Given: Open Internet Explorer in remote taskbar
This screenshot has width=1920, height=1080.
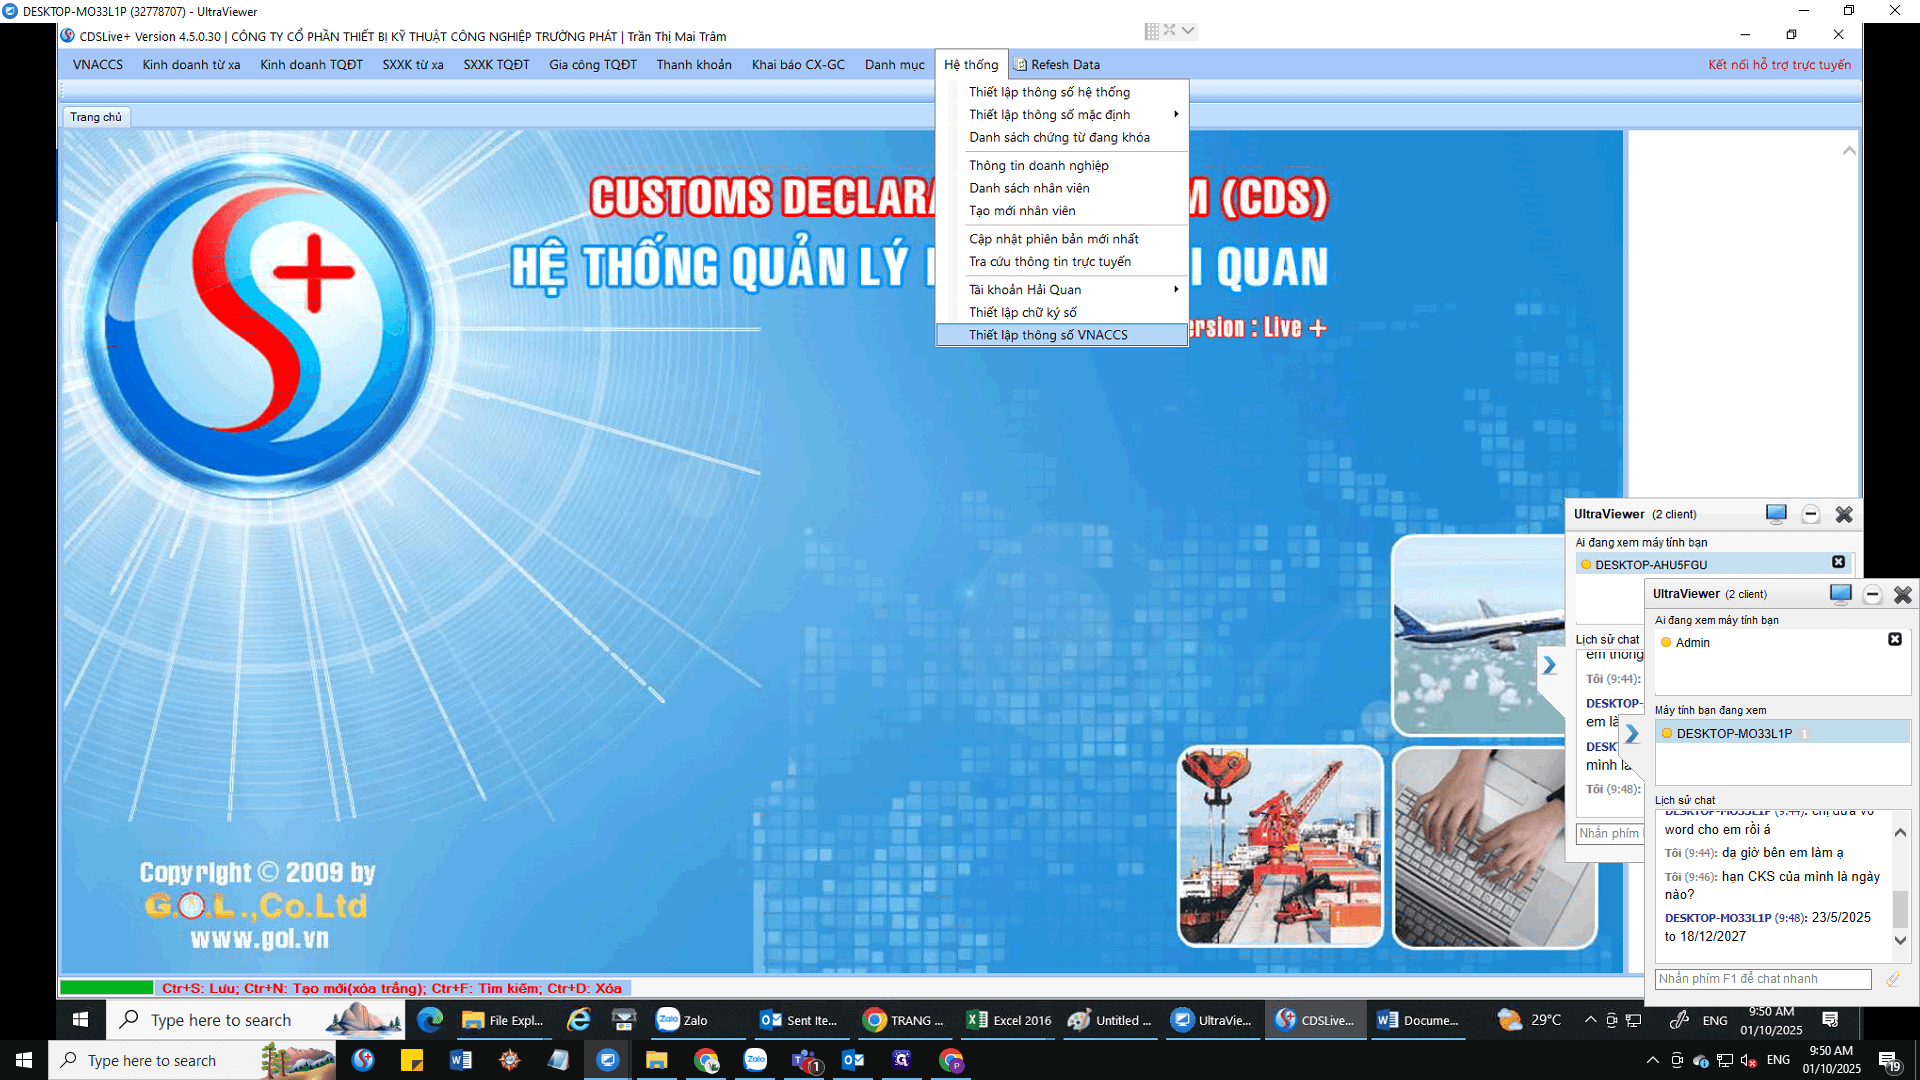Looking at the screenshot, I should click(579, 1020).
